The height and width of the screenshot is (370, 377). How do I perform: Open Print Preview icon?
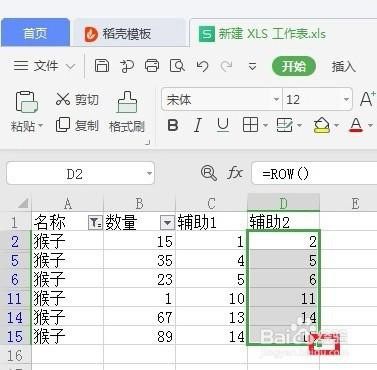tap(177, 66)
